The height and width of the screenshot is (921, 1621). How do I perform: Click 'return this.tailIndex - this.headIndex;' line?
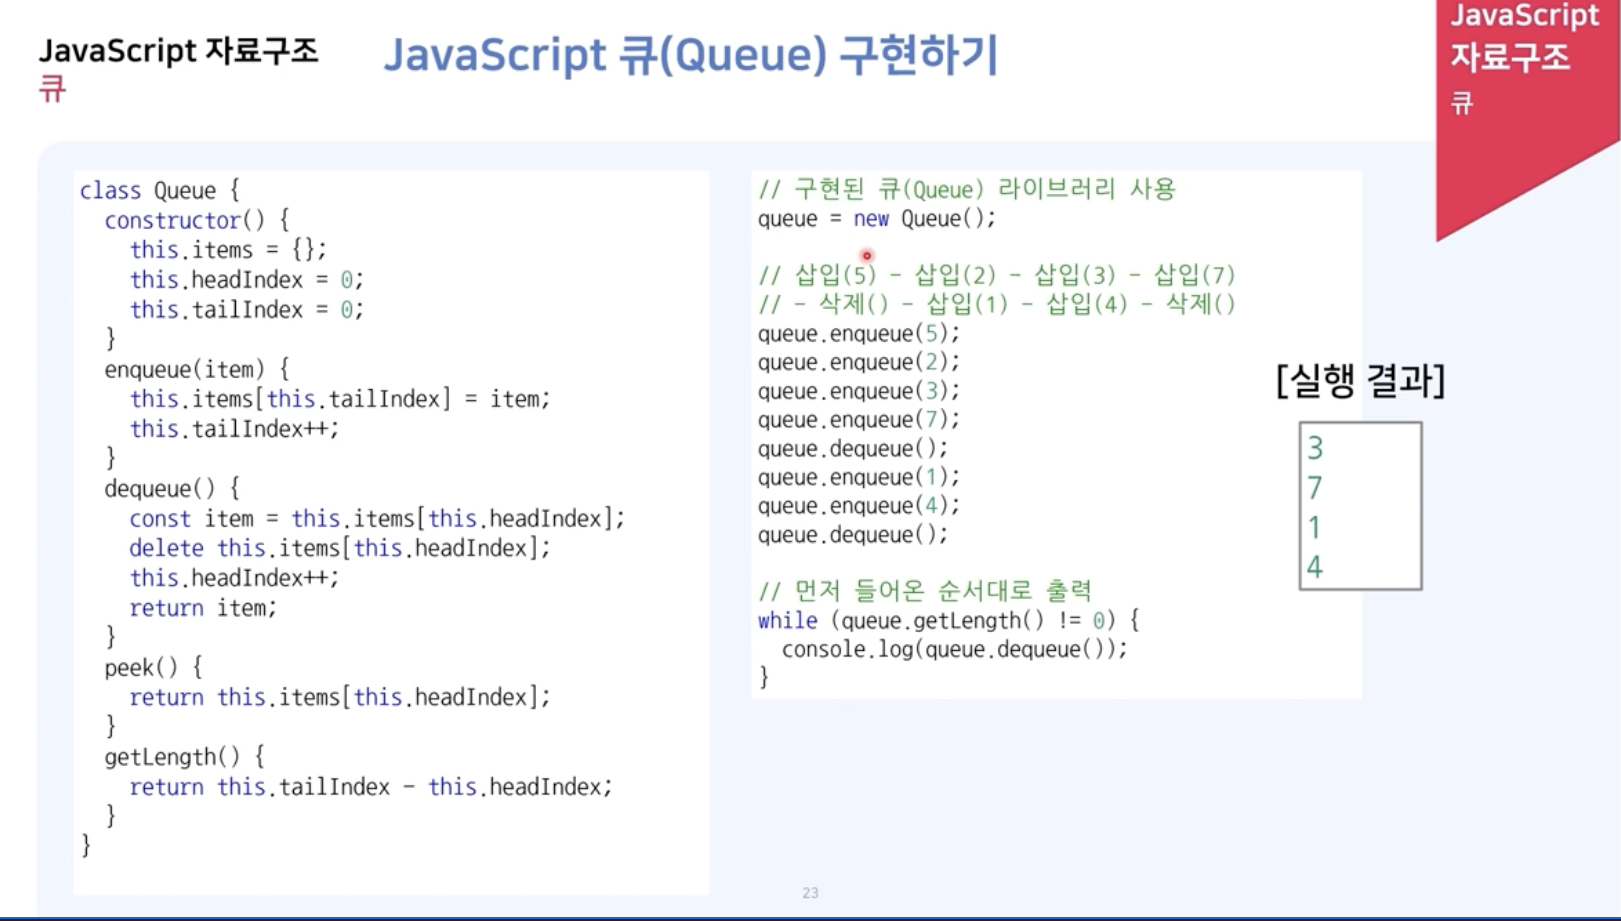click(371, 787)
